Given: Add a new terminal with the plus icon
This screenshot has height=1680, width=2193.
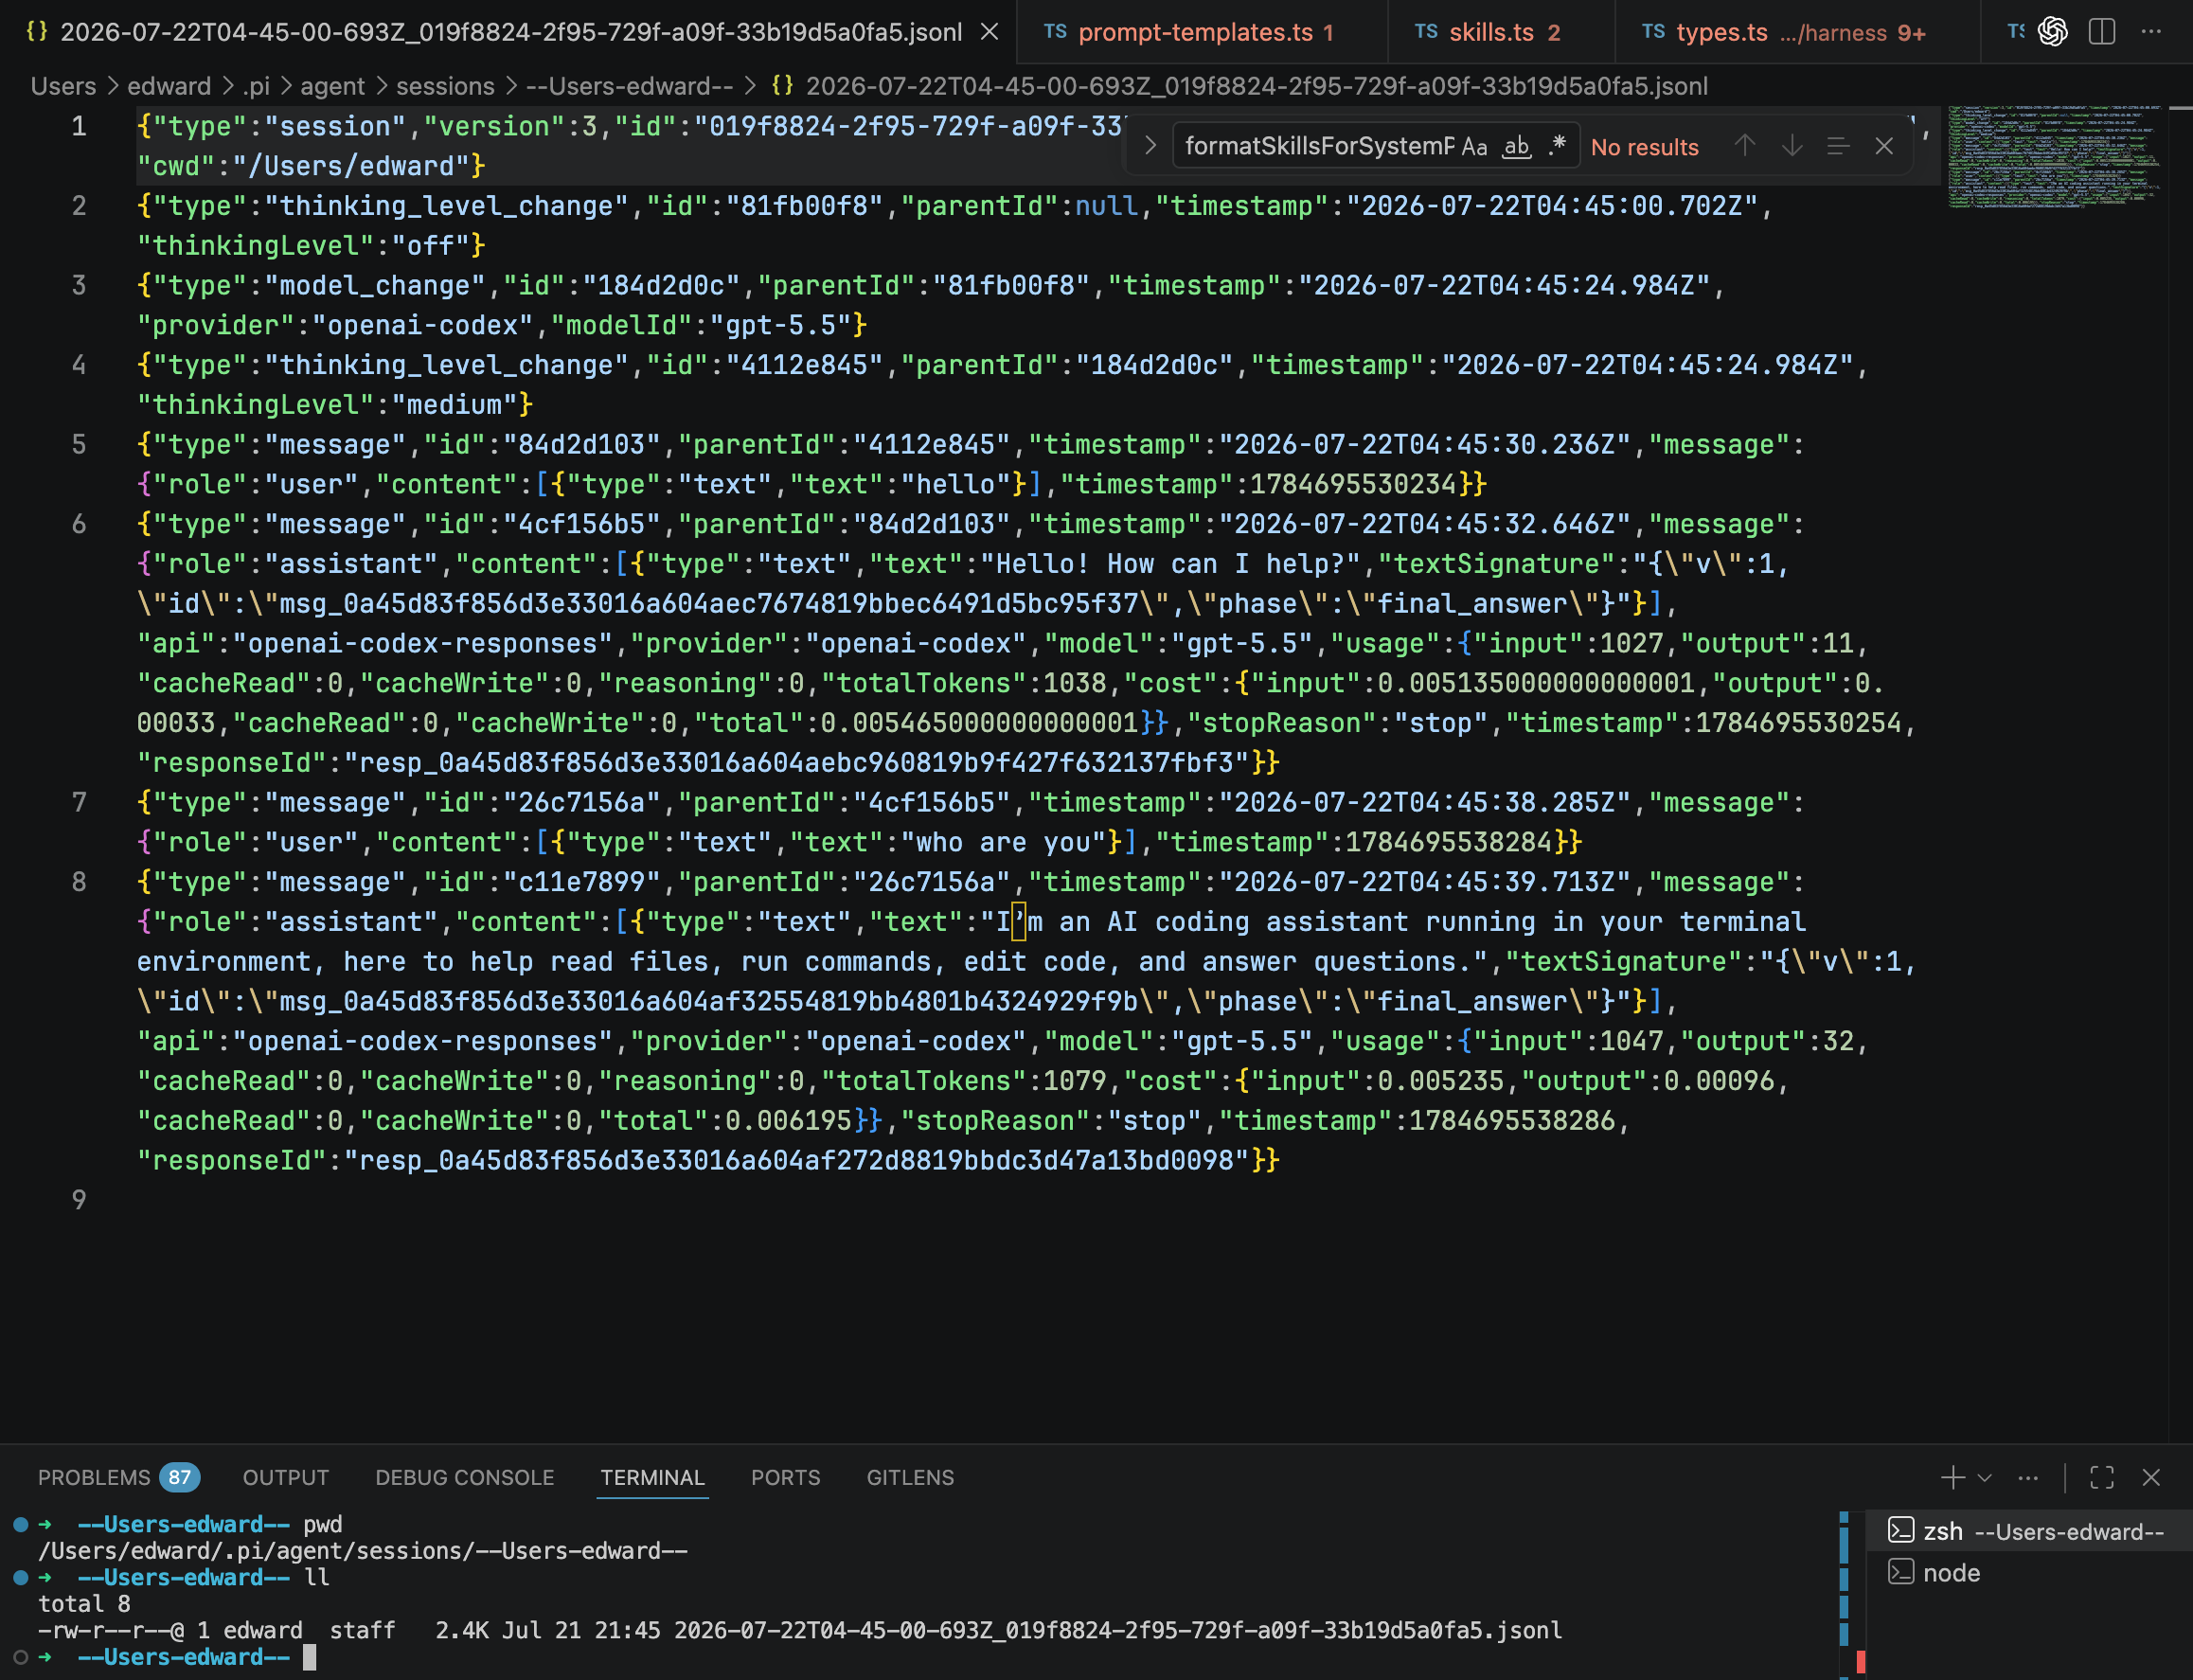Looking at the screenshot, I should click(1952, 1477).
